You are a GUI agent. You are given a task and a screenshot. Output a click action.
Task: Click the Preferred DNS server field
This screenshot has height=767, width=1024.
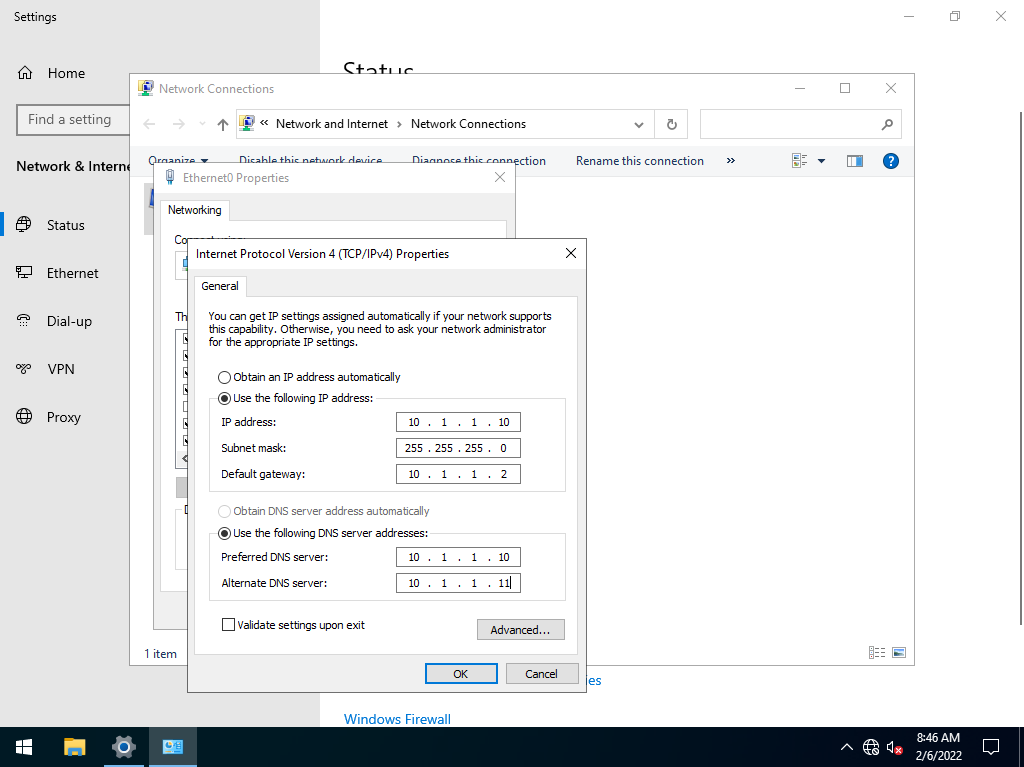point(458,557)
